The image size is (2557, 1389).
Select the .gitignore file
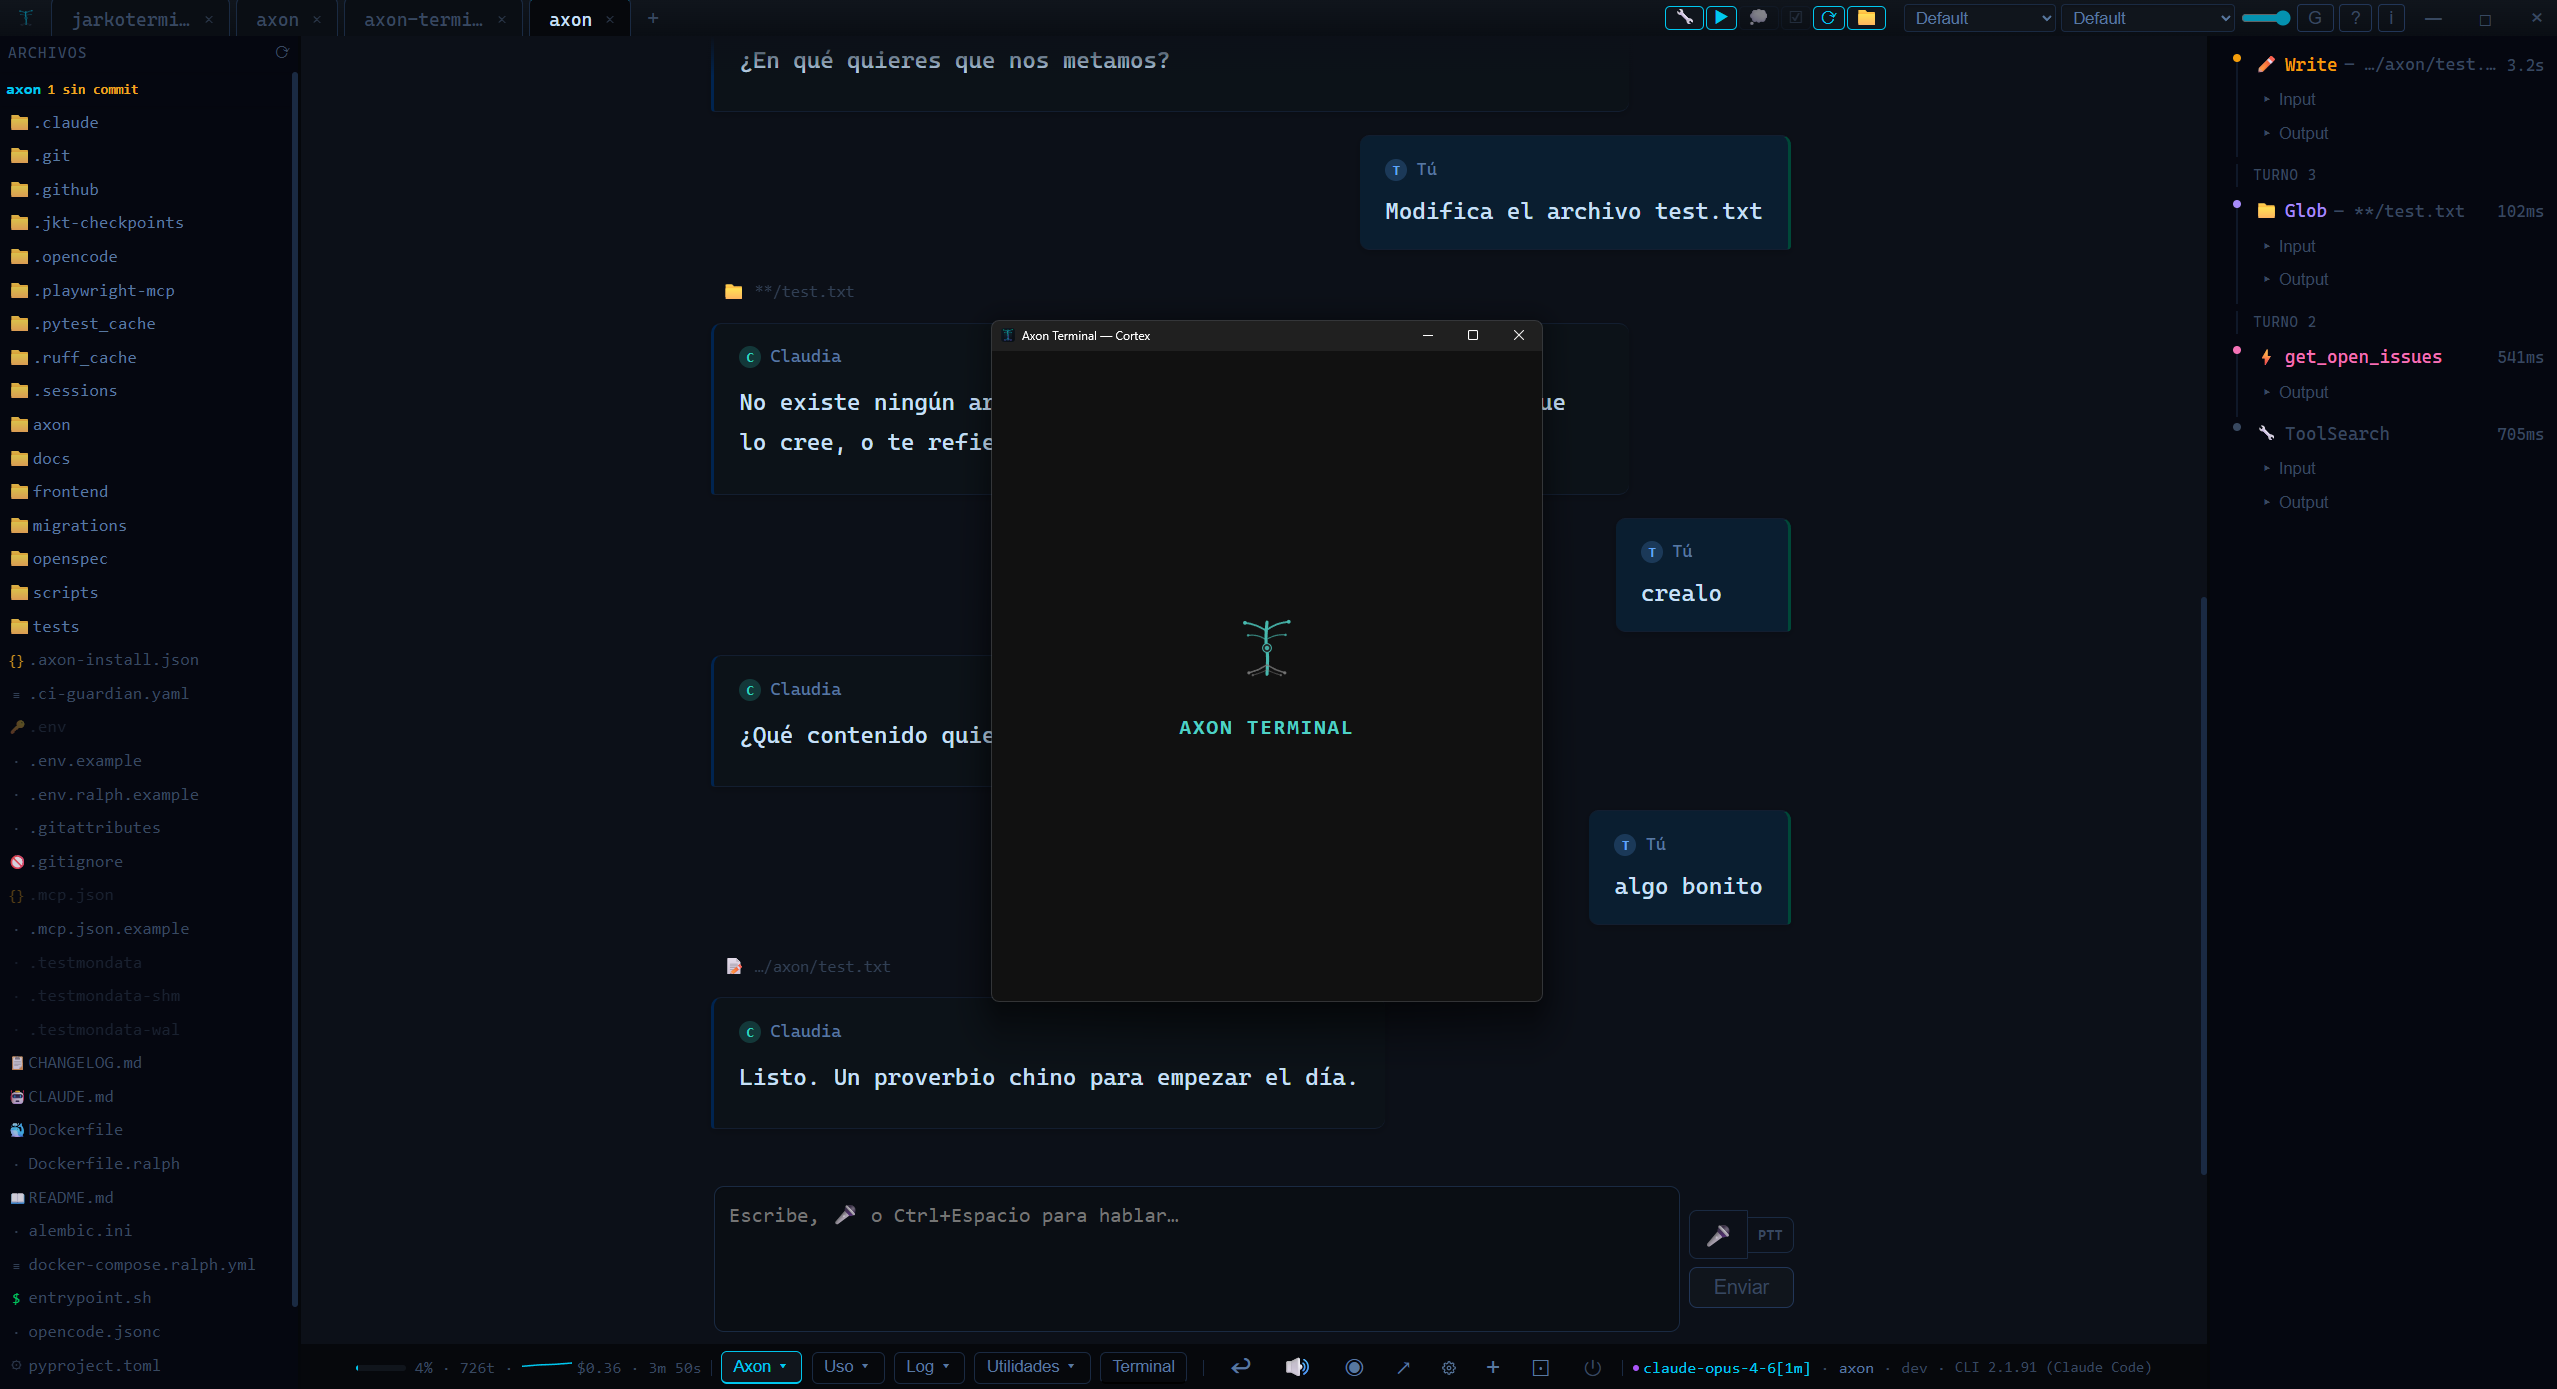coord(68,862)
